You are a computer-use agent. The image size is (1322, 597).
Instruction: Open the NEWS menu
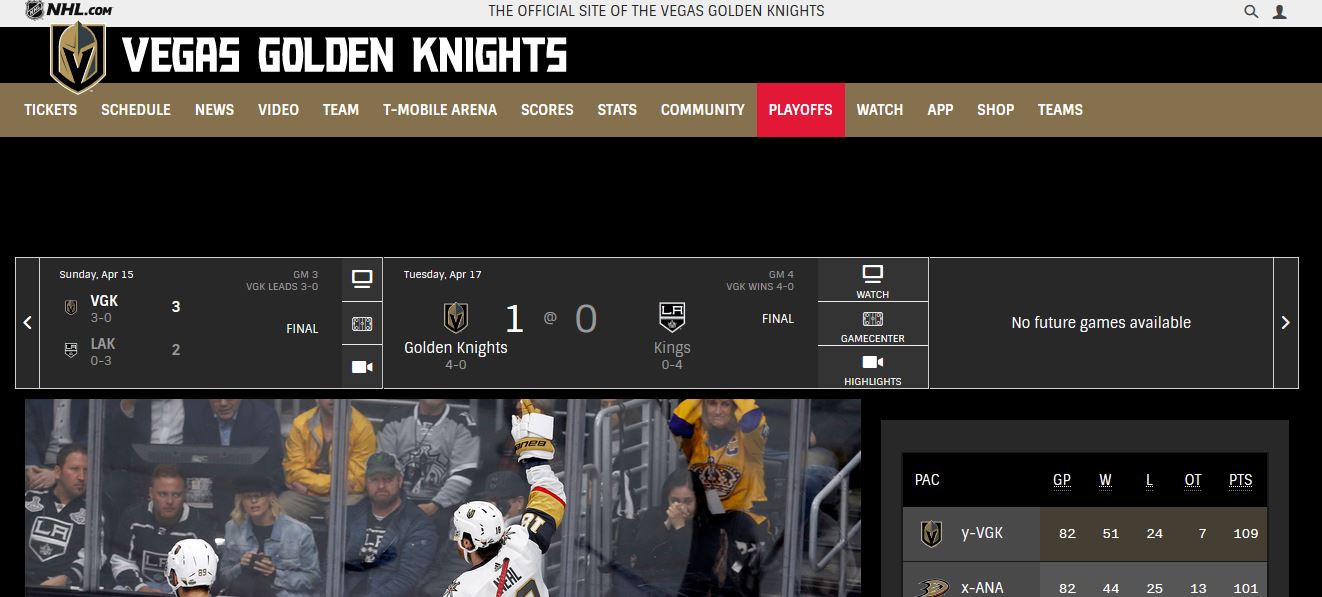[214, 110]
